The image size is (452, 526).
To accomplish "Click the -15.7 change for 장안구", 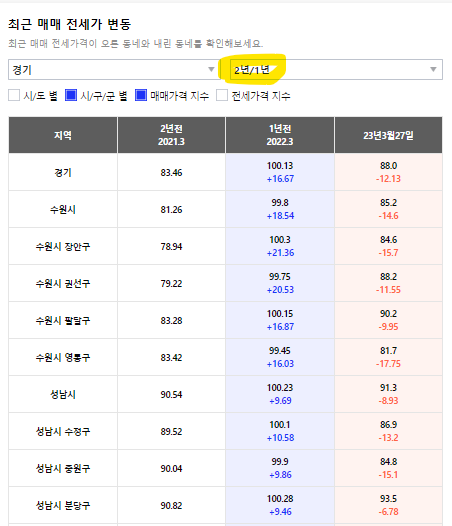I will (388, 253).
